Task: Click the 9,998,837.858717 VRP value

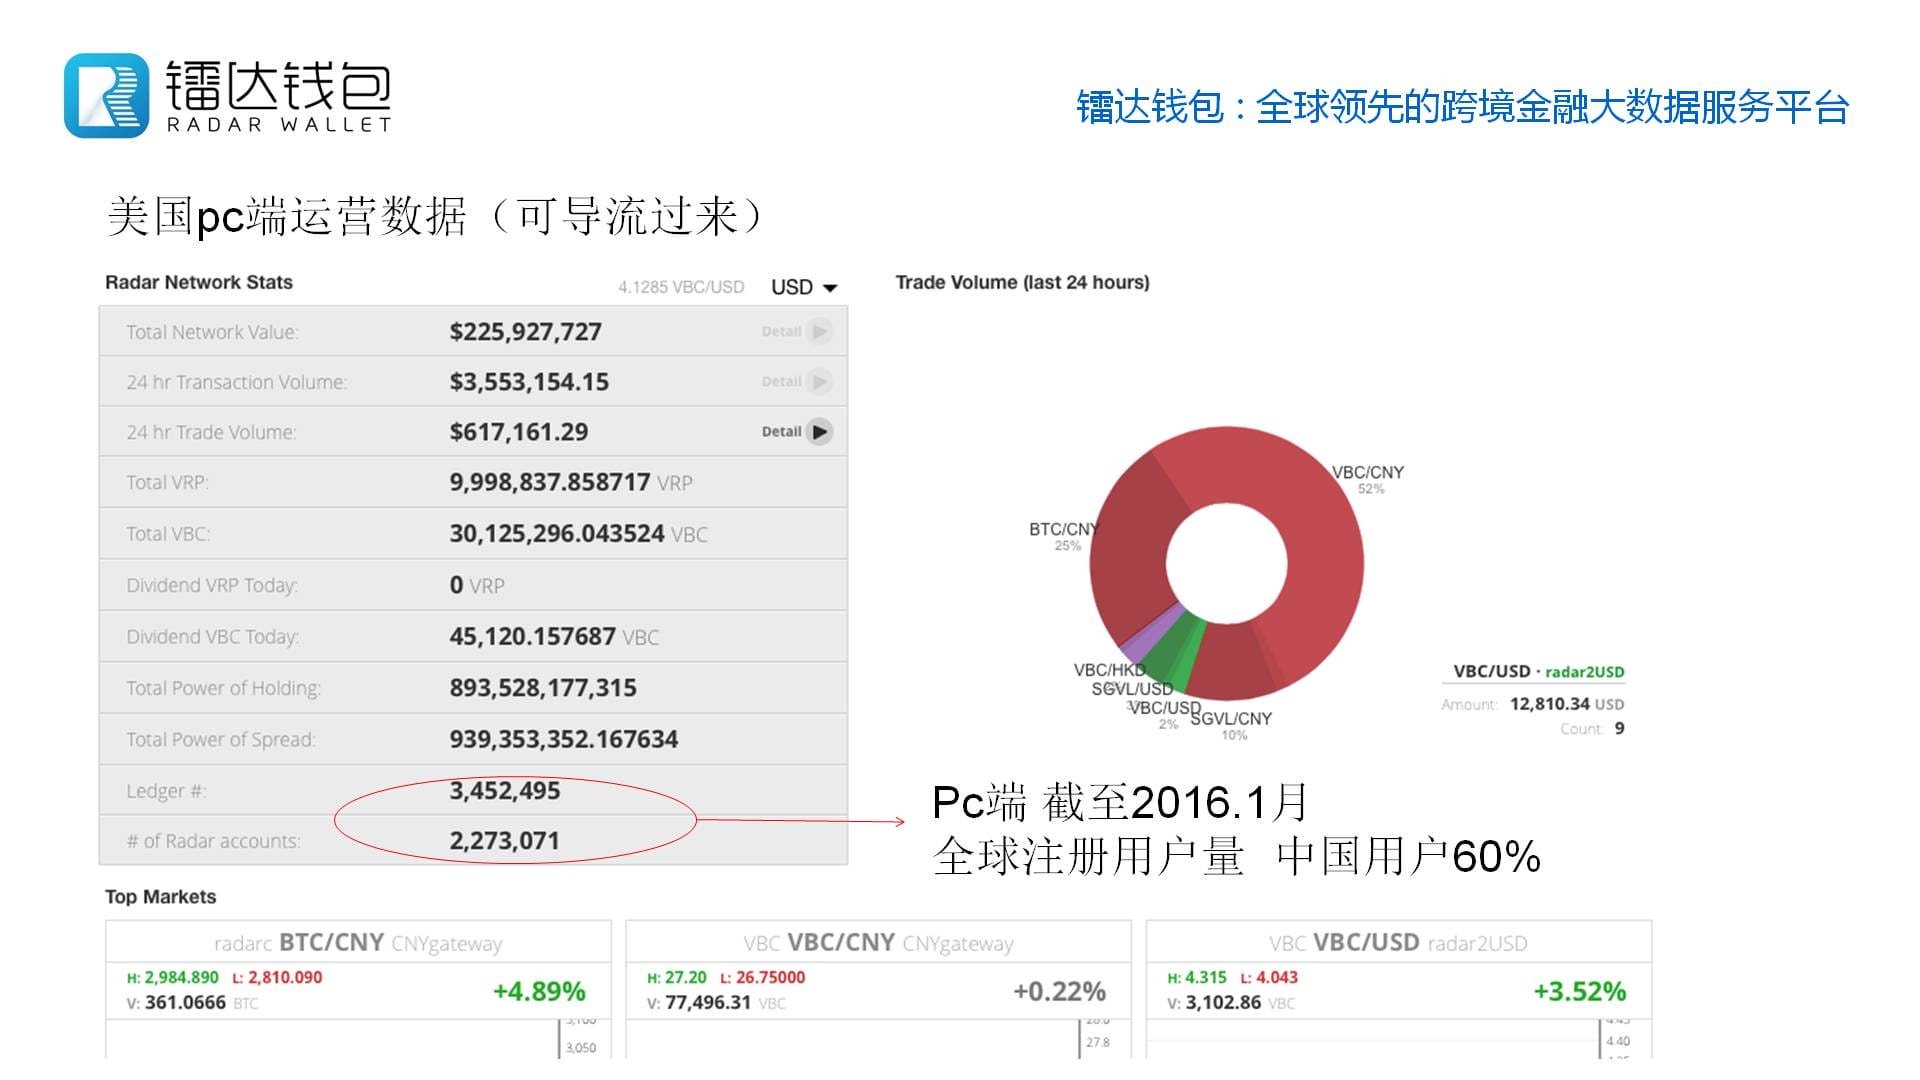Action: click(x=571, y=483)
